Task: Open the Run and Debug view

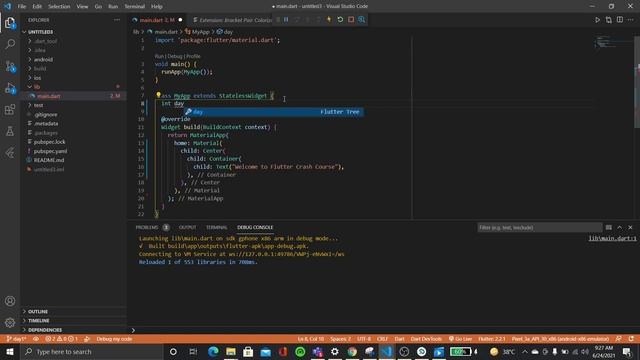Action: (x=10, y=88)
